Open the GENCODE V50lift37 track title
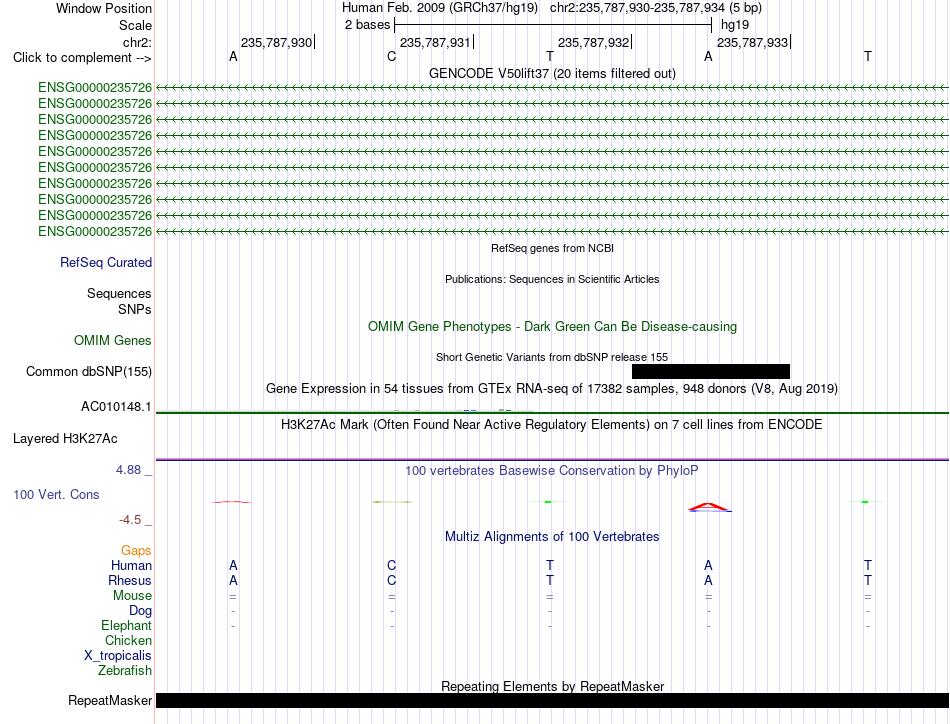Viewport: 950px width, 724px height. point(552,73)
